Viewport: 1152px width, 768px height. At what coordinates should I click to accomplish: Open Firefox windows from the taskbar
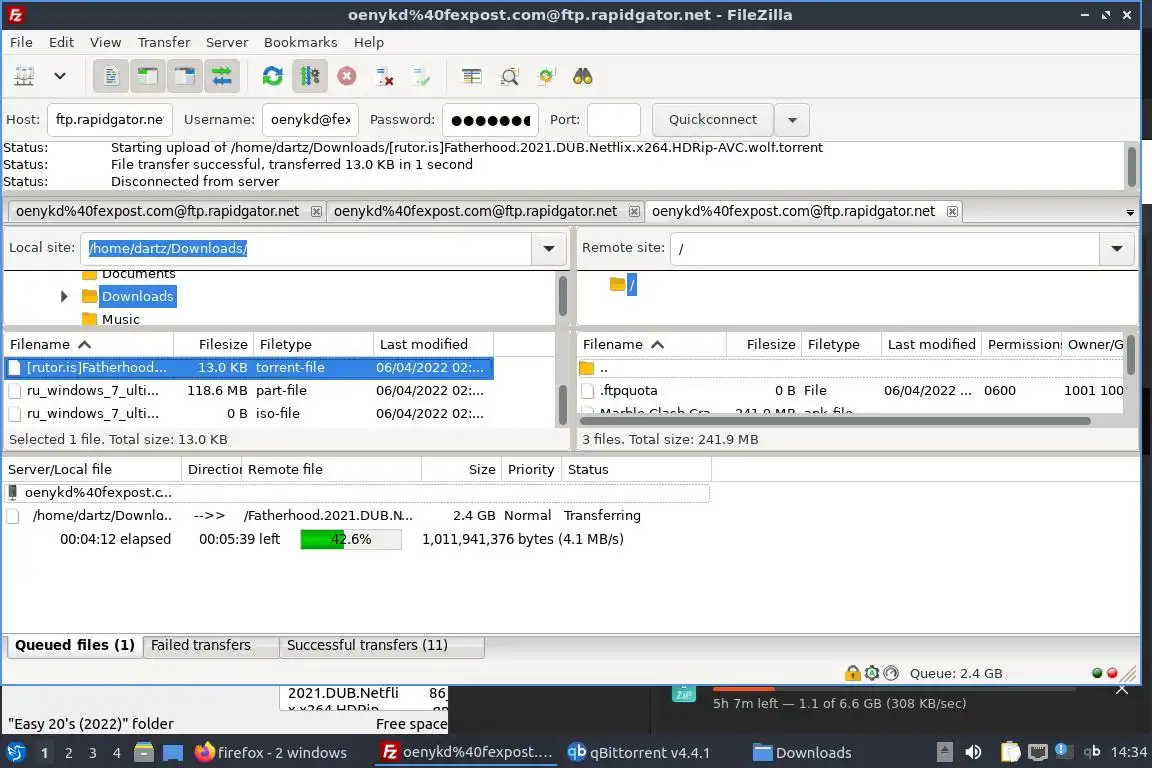pyautogui.click(x=270, y=752)
